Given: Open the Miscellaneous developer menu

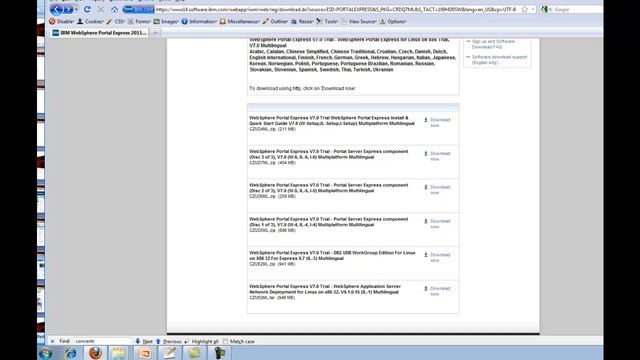Looking at the screenshot, I should click(240, 21).
